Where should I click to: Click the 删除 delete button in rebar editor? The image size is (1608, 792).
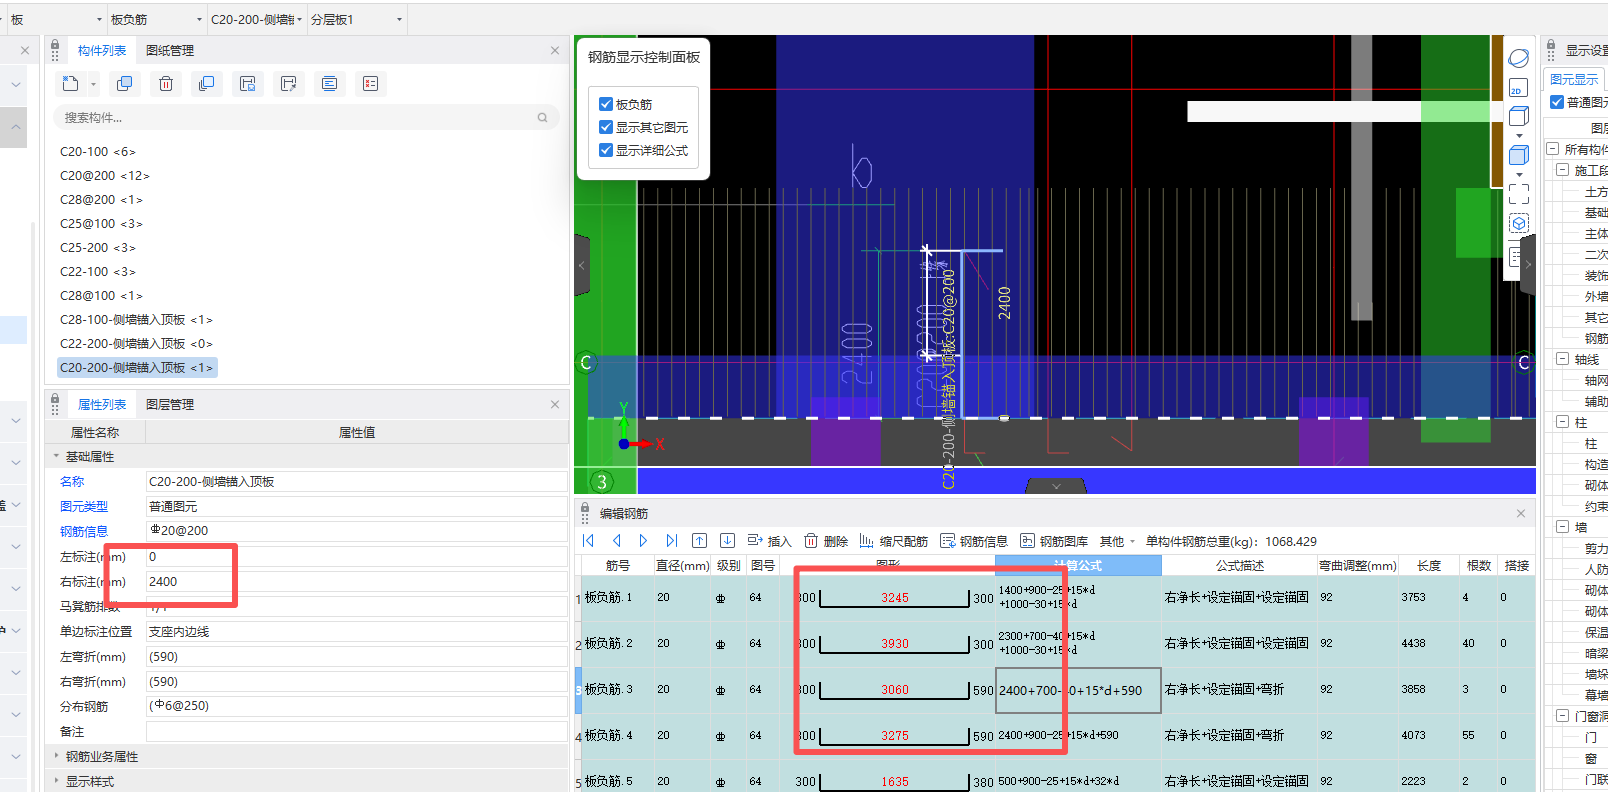[826, 541]
